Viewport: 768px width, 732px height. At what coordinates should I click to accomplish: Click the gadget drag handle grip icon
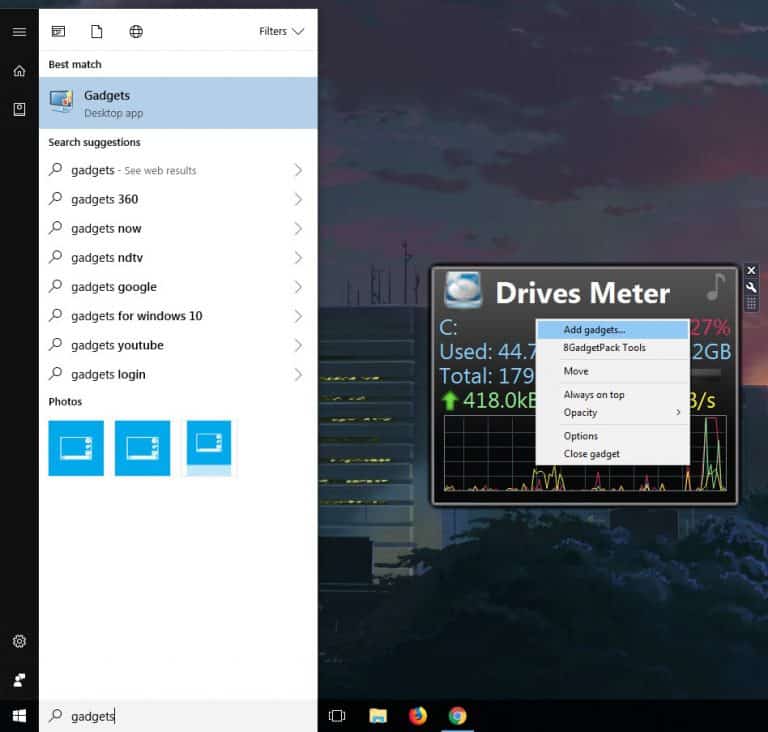[x=751, y=304]
